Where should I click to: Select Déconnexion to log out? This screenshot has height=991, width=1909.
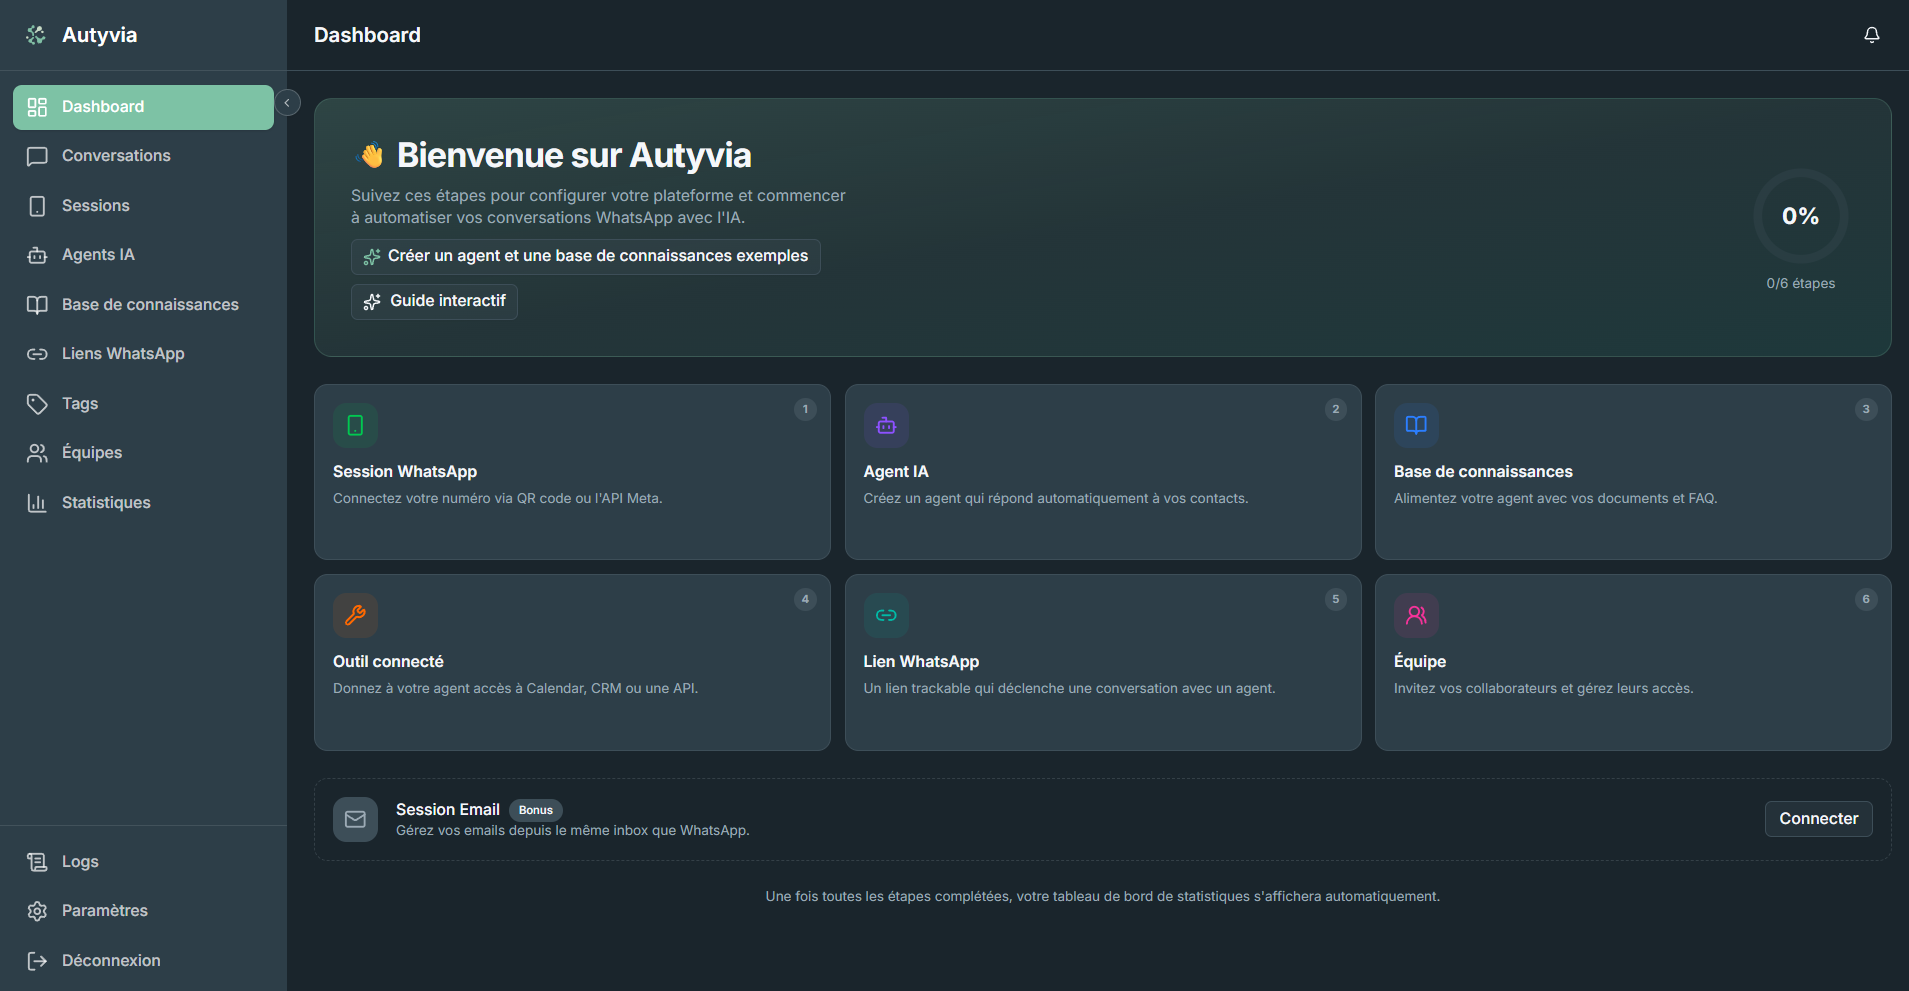click(x=143, y=961)
